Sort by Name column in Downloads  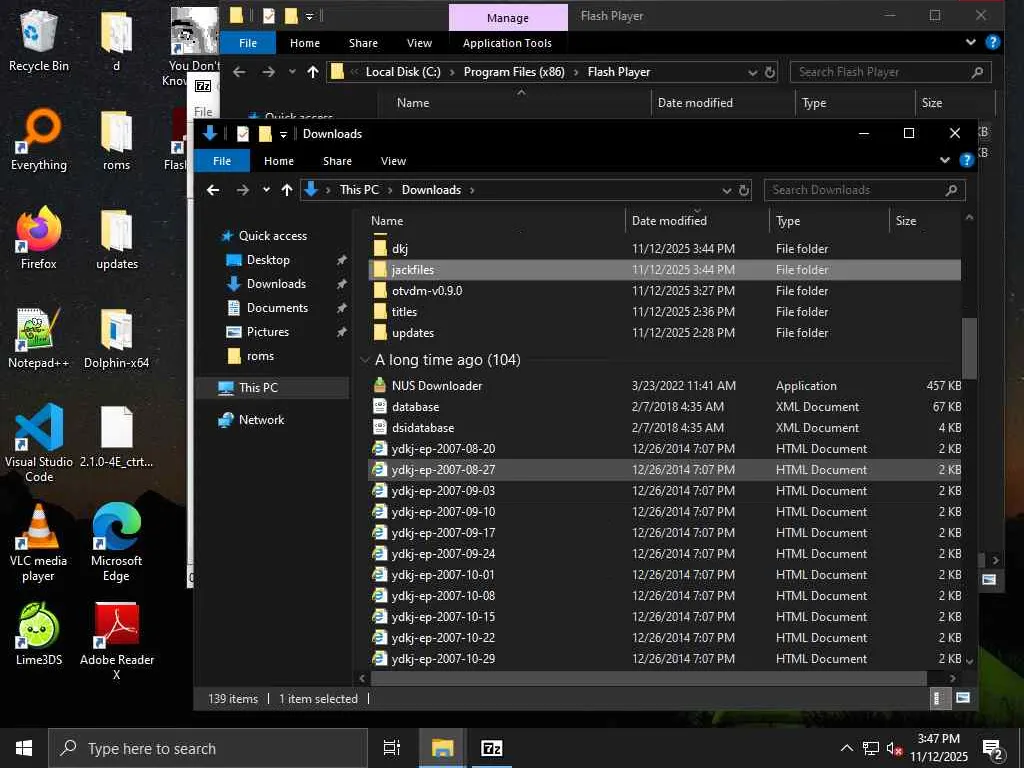(387, 221)
